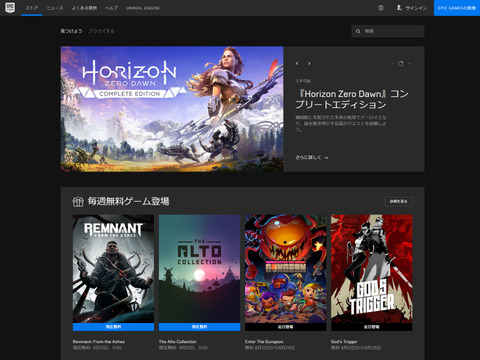
Task: Click the "God's Trigger" title text
Action: [x=344, y=342]
